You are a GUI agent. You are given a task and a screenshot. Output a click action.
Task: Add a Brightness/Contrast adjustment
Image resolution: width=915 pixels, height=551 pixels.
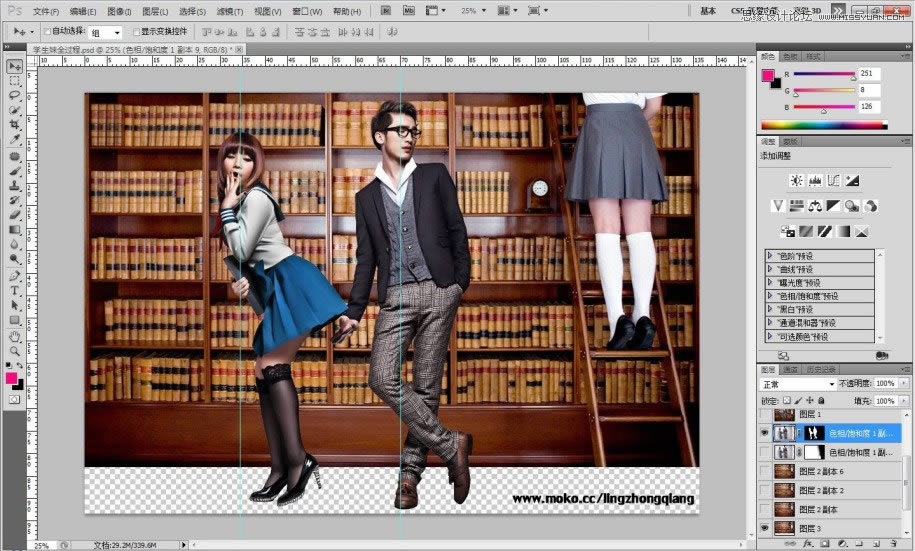point(796,181)
